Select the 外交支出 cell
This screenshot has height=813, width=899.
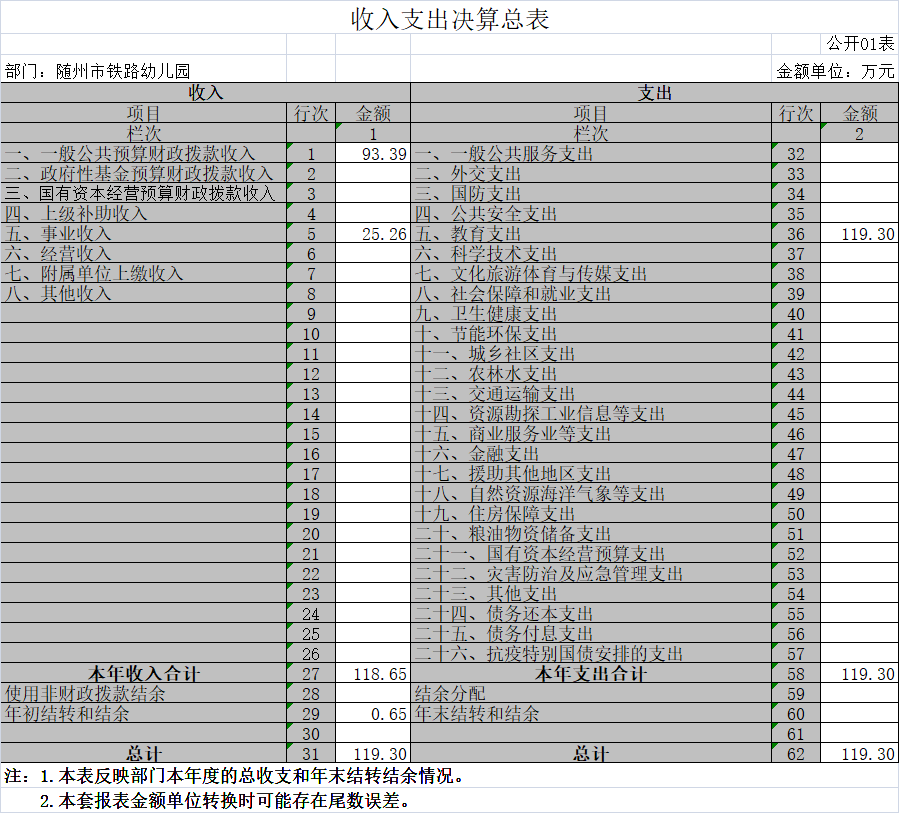tap(591, 174)
